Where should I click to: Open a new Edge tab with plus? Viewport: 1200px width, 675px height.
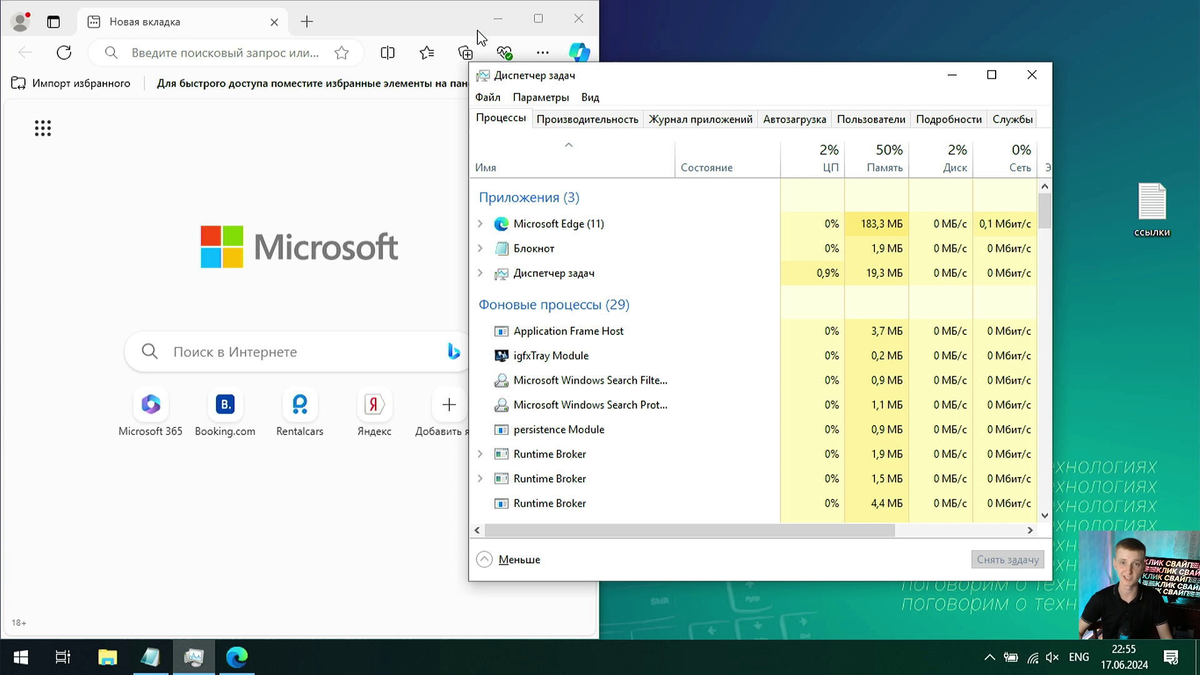pos(307,21)
